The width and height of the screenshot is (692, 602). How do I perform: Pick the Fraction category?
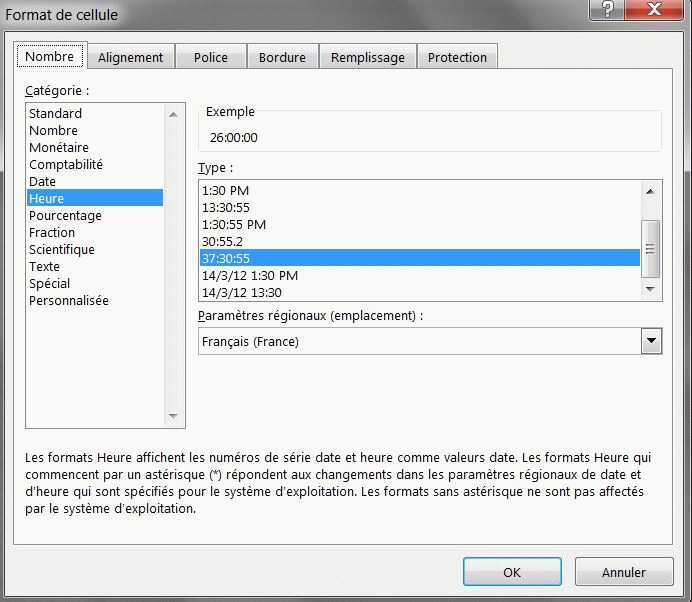pos(94,233)
